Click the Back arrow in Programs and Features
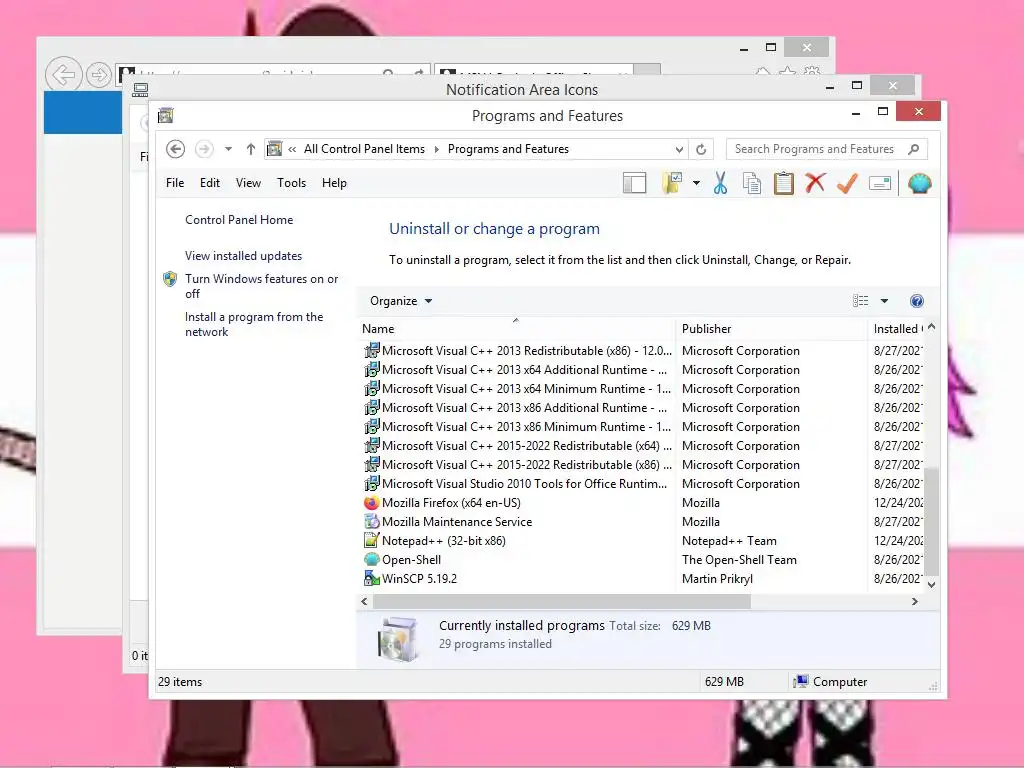The width and height of the screenshot is (1024, 768). click(x=175, y=150)
